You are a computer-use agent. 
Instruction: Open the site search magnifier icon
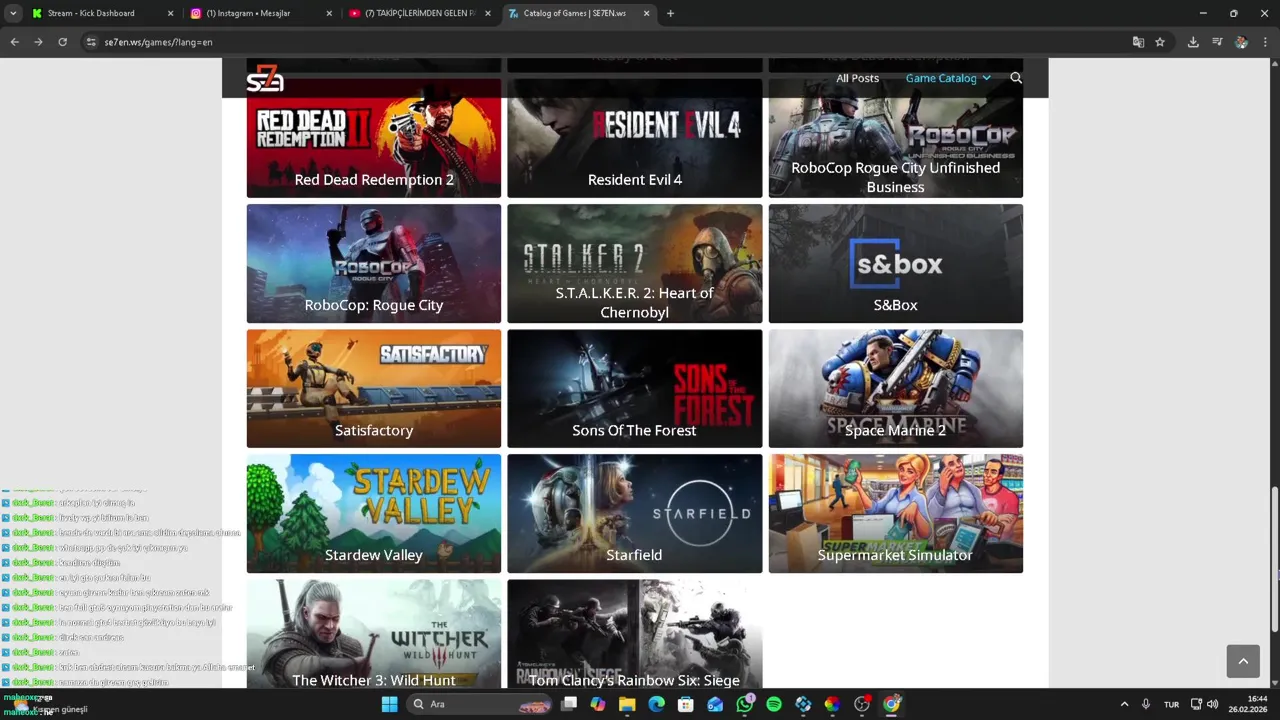(x=1016, y=78)
